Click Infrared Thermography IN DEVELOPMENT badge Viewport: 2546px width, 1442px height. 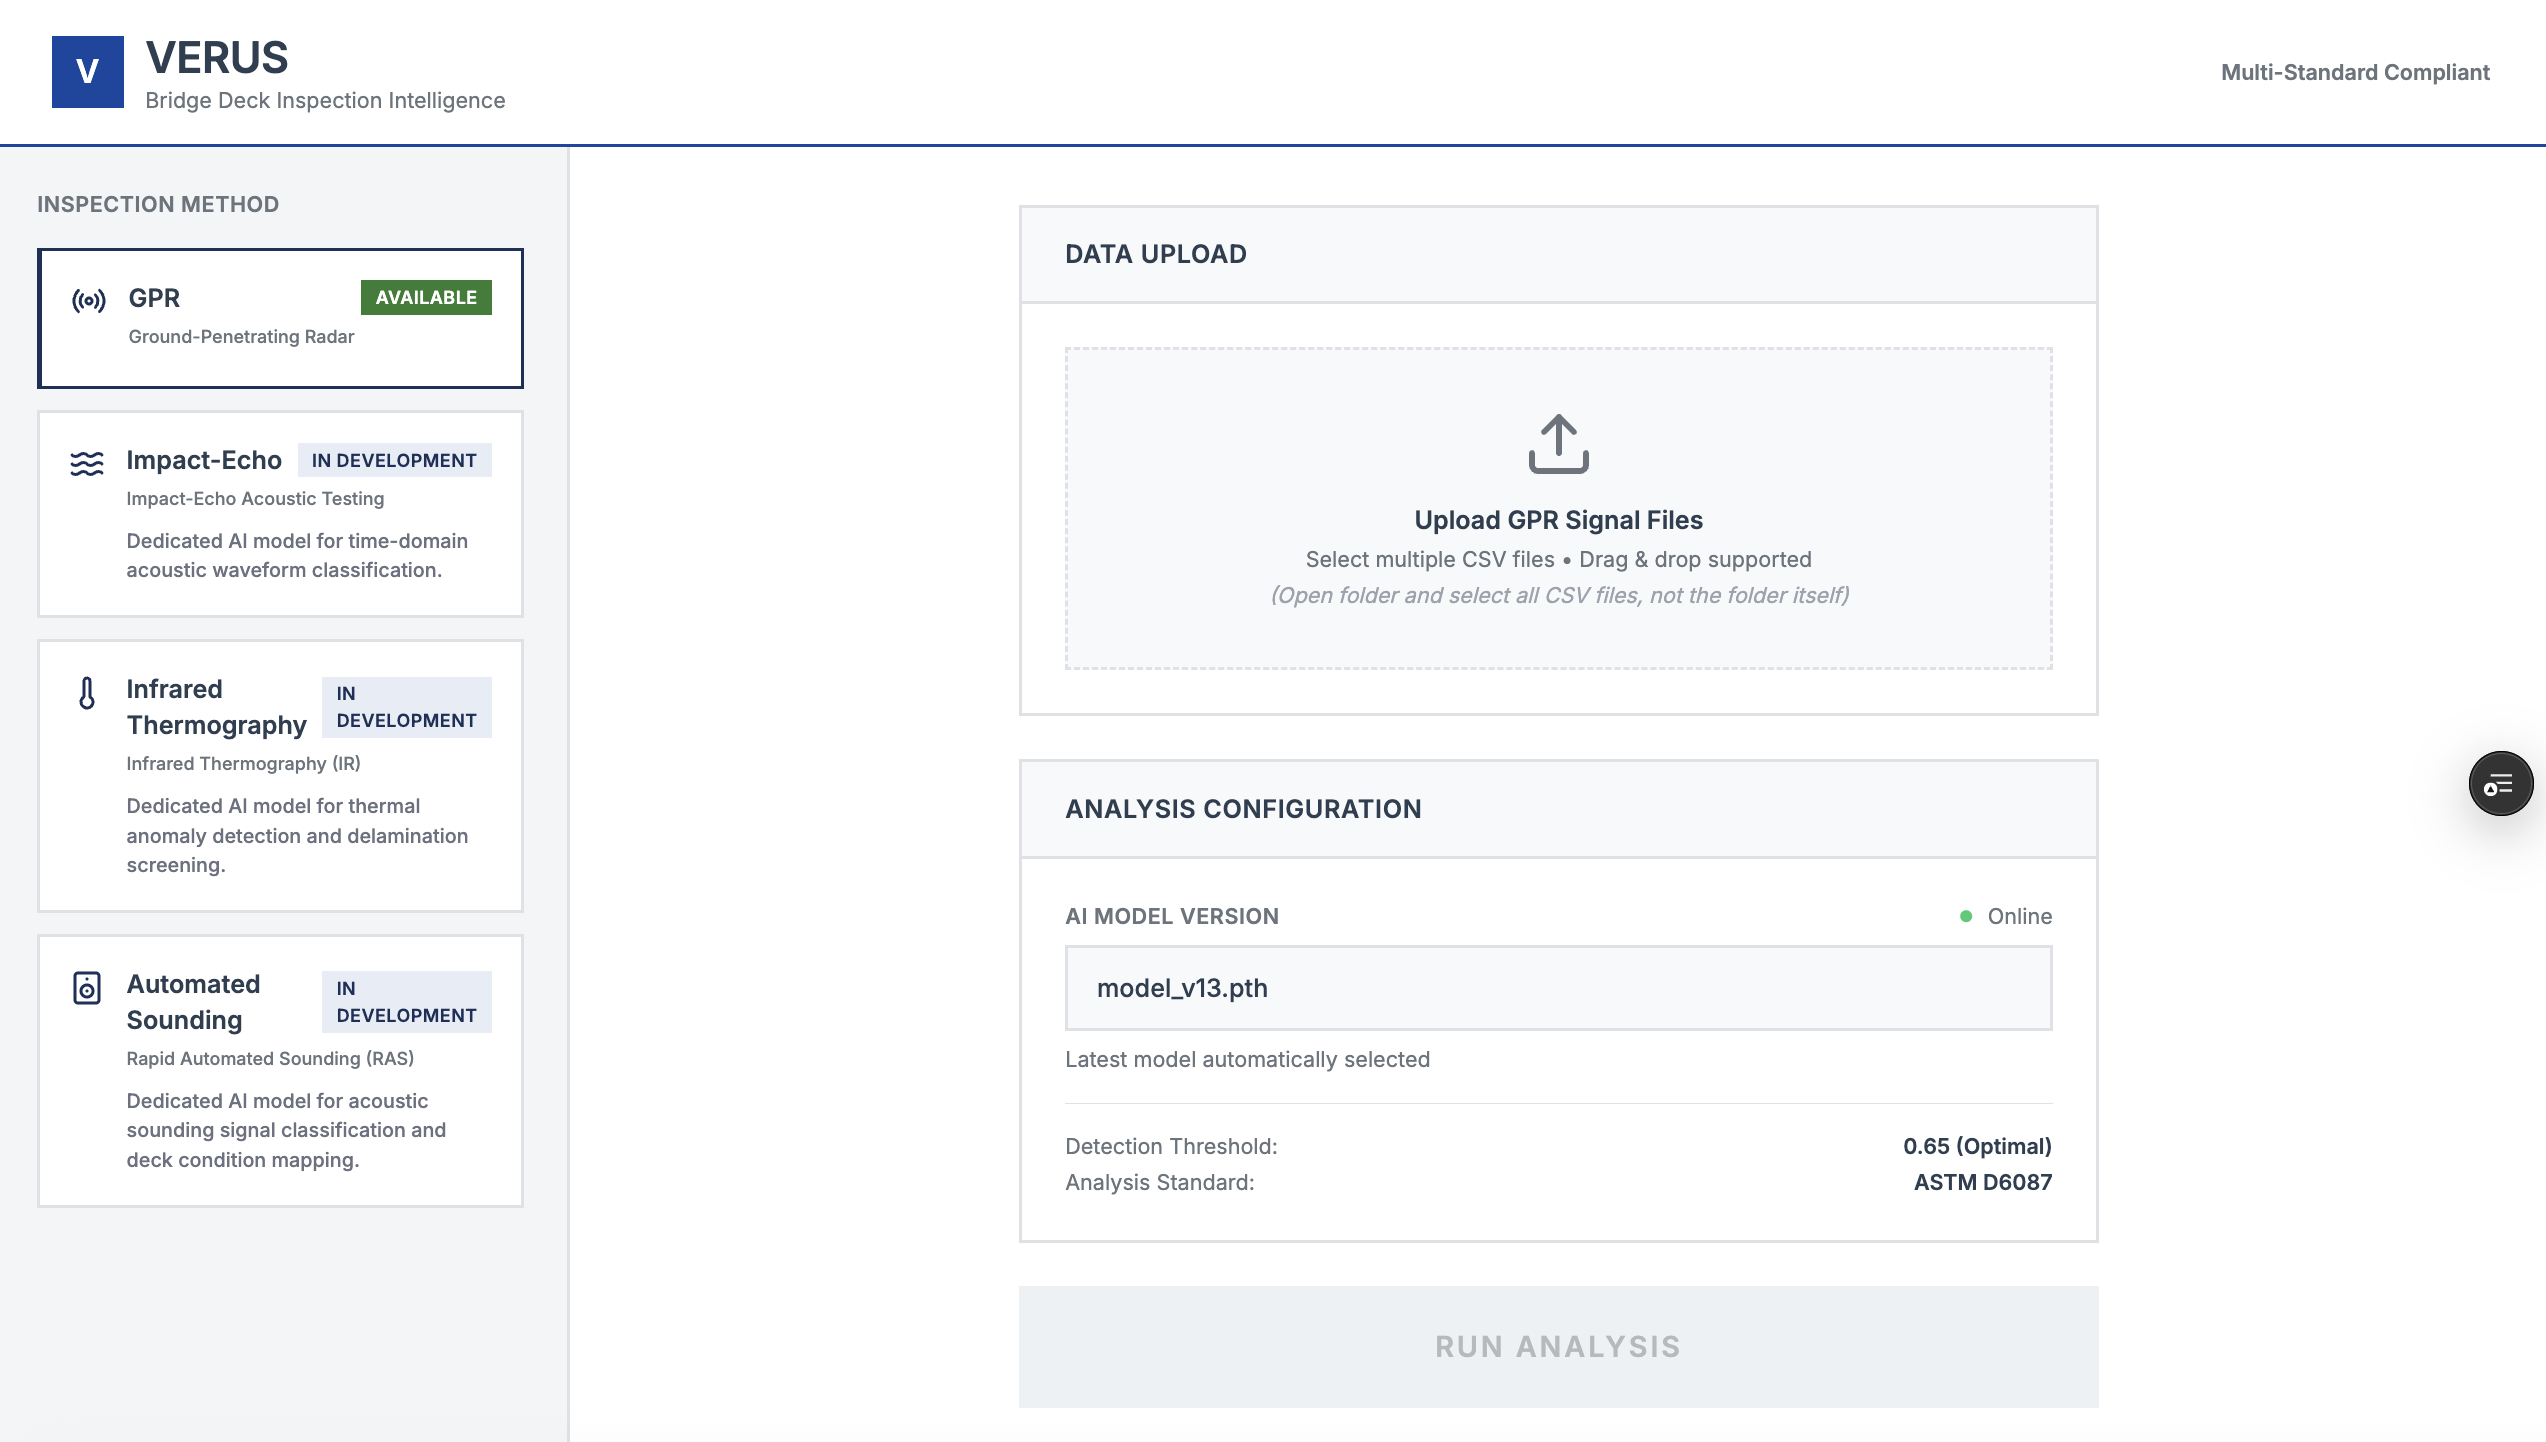coord(406,707)
